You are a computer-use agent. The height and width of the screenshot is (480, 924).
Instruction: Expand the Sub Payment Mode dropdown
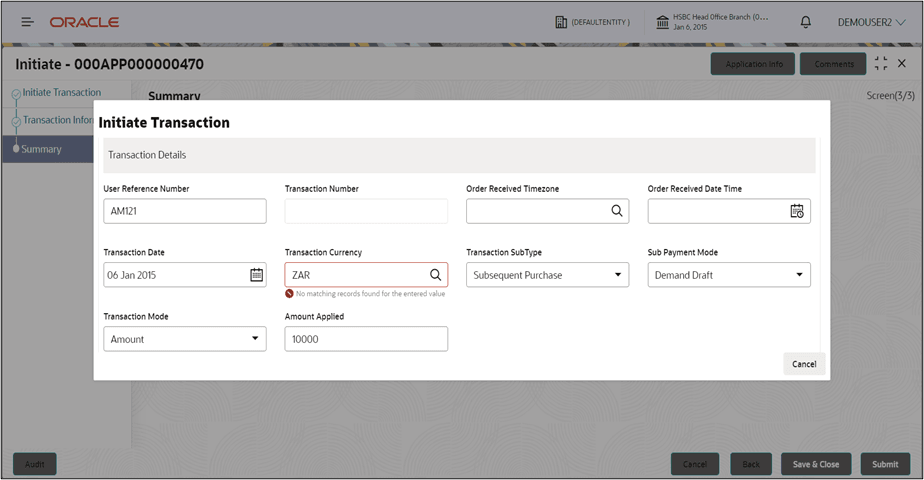(729, 275)
